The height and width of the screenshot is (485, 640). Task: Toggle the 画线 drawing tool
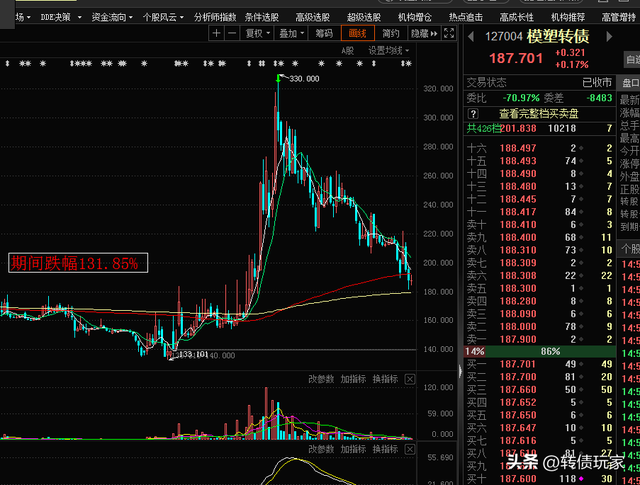(x=358, y=33)
